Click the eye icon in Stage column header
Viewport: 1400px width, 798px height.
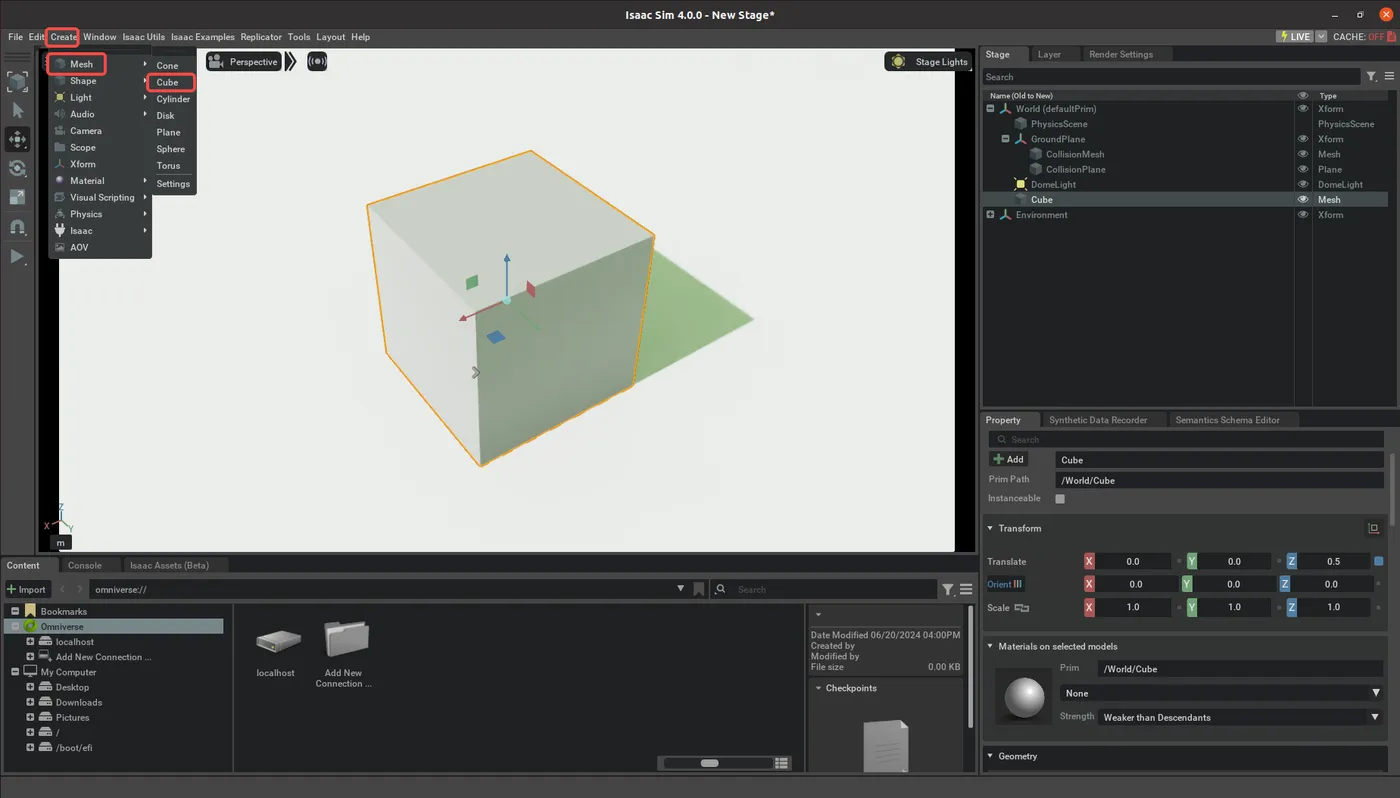coord(1302,96)
